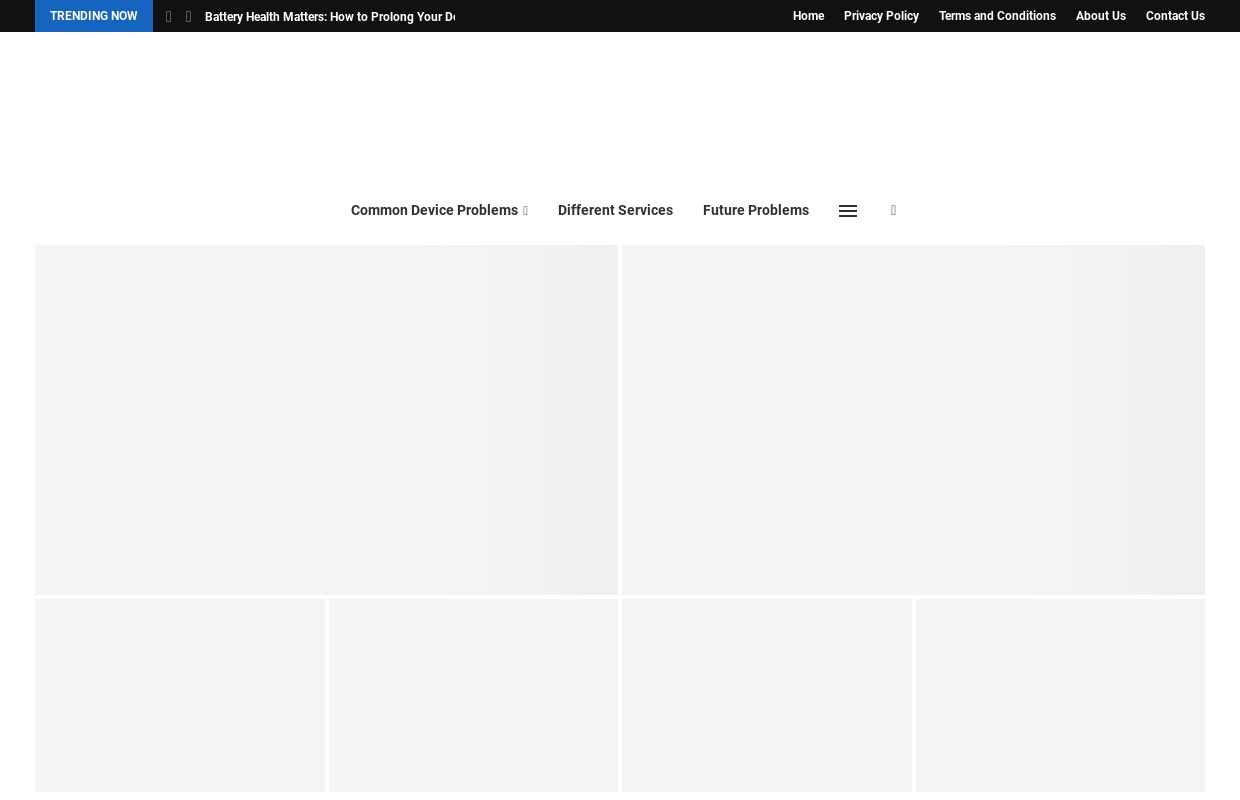Select the first small post thumbnail in lower row

pyautogui.click(x=180, y=695)
